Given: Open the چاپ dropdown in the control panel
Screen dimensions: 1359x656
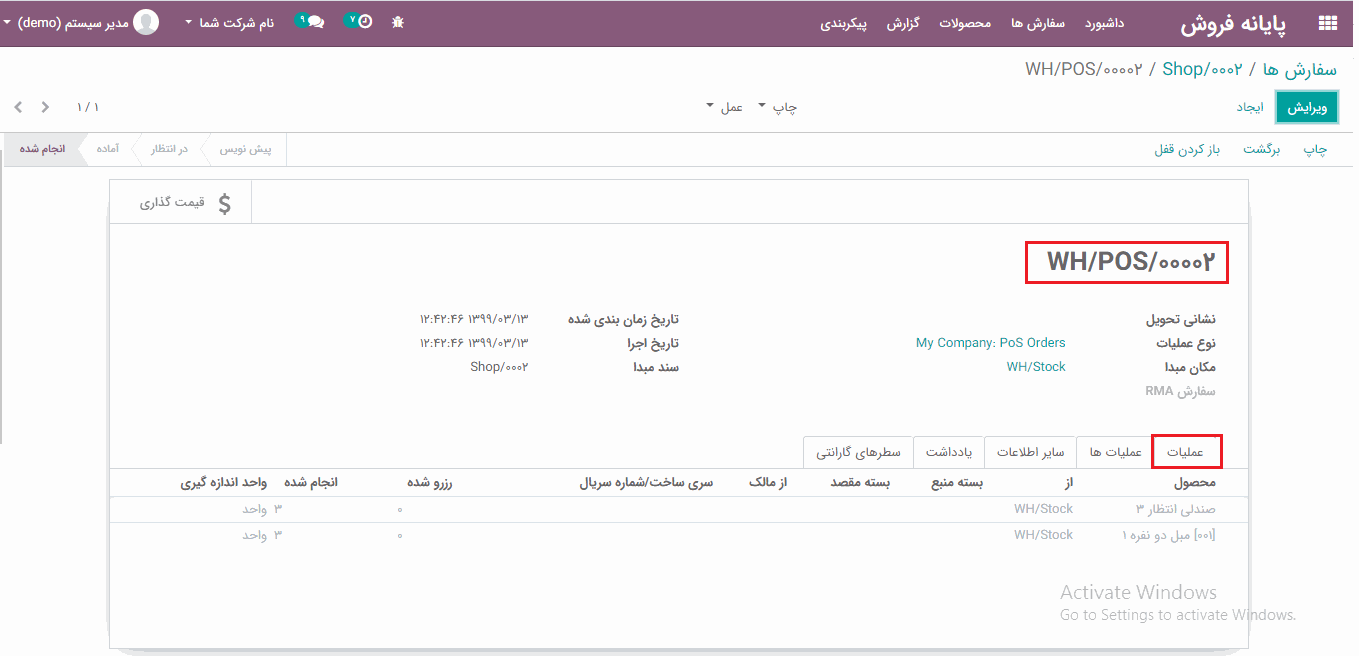Looking at the screenshot, I should click(777, 107).
